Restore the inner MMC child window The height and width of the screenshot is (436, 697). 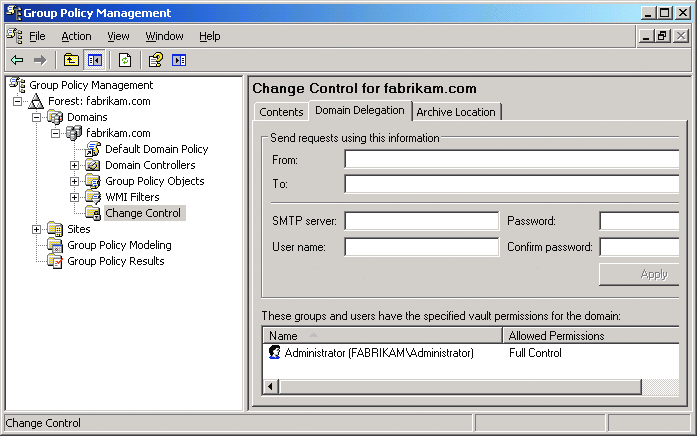pos(662,36)
